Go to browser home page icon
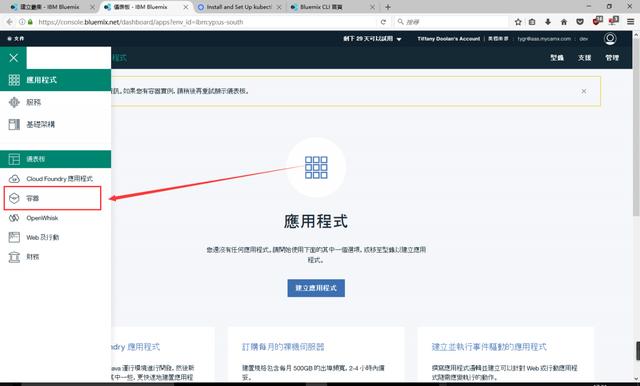The width and height of the screenshot is (640, 386). pos(564,22)
